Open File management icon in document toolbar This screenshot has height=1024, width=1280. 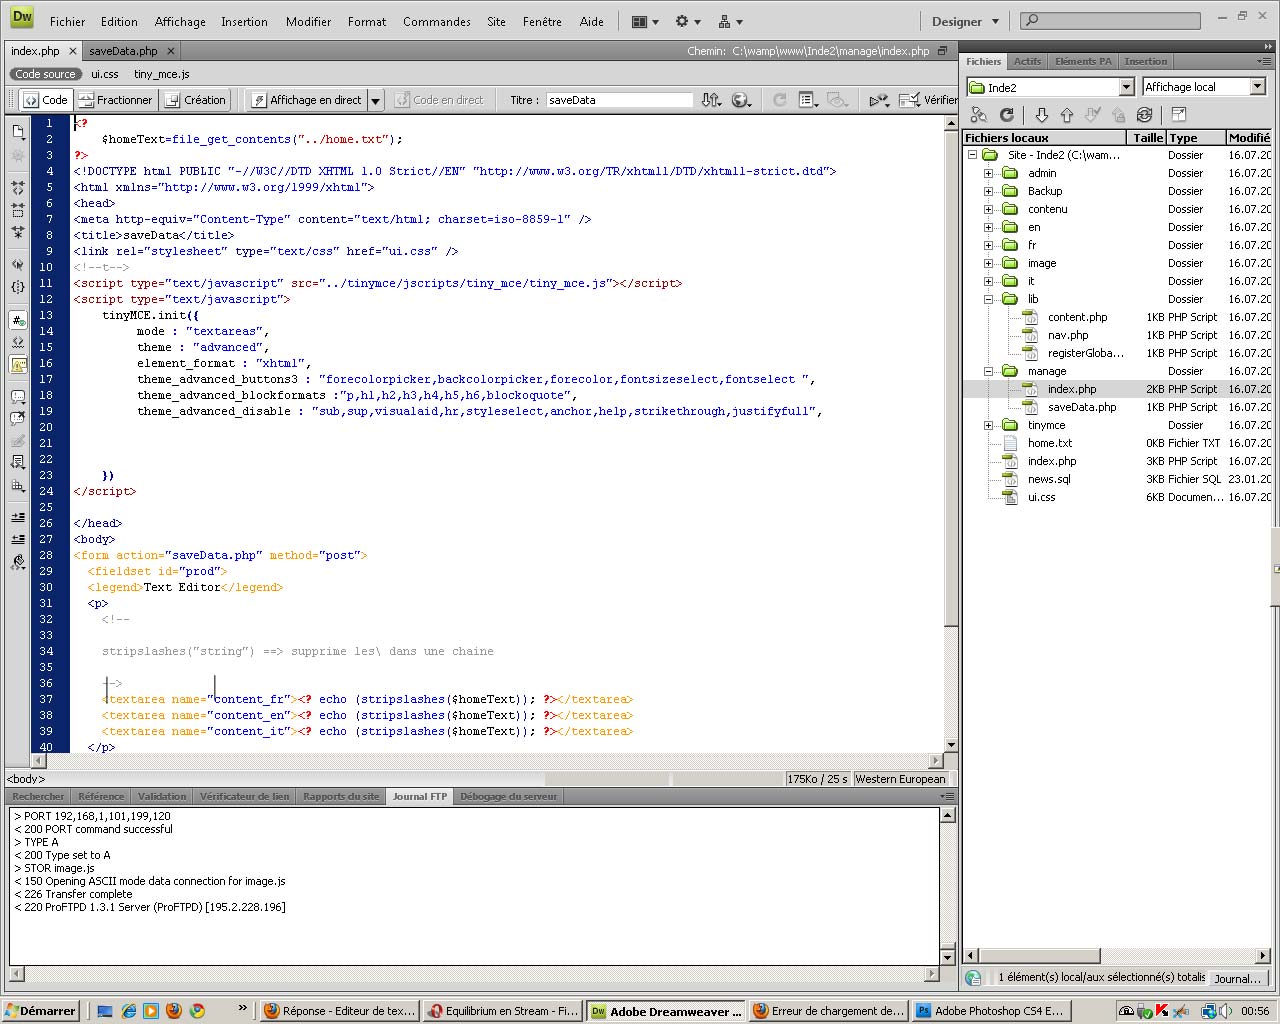click(711, 100)
